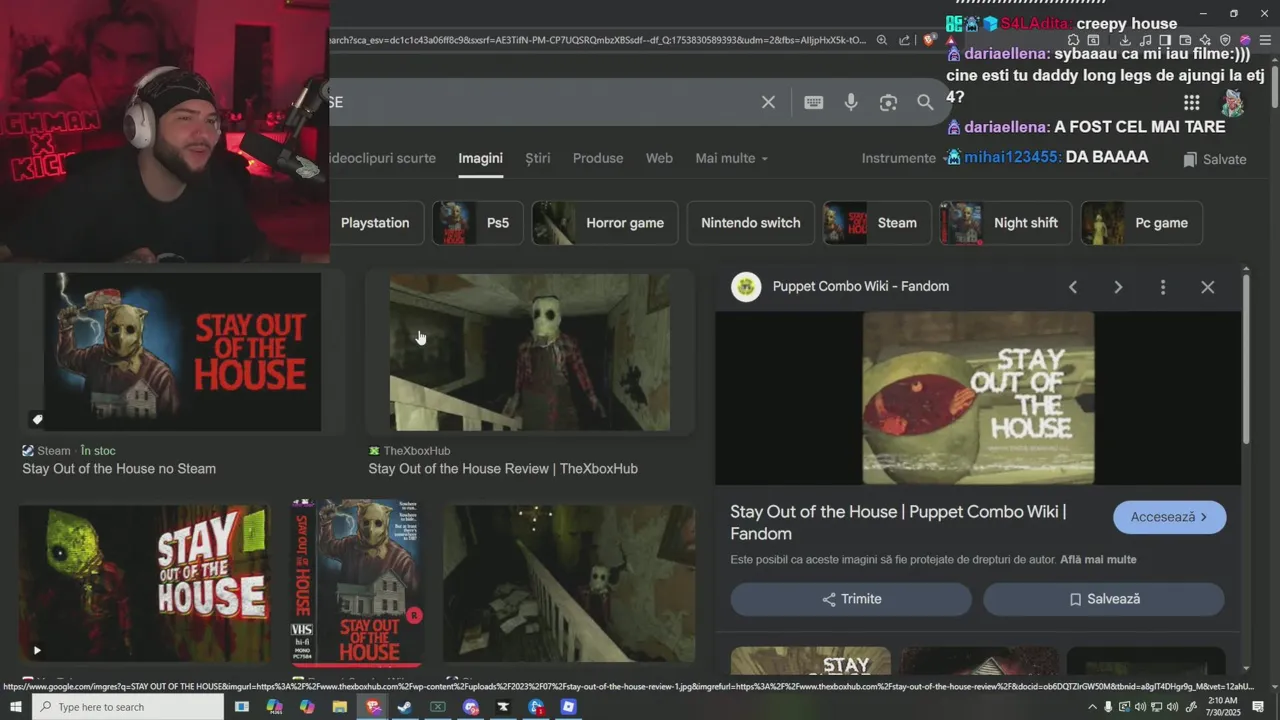Click the share page icon in address bar
Screen dimensions: 1280x720
pyautogui.click(x=904, y=40)
